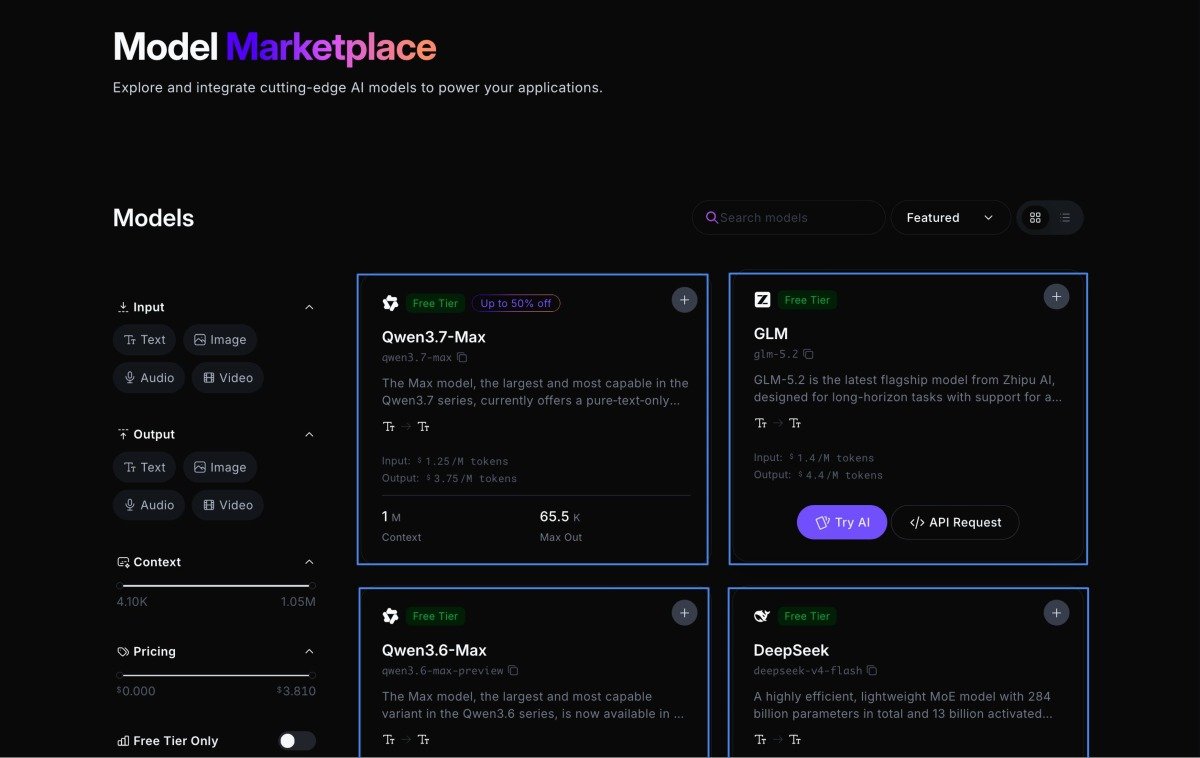Focus the Search models input field

[788, 217]
